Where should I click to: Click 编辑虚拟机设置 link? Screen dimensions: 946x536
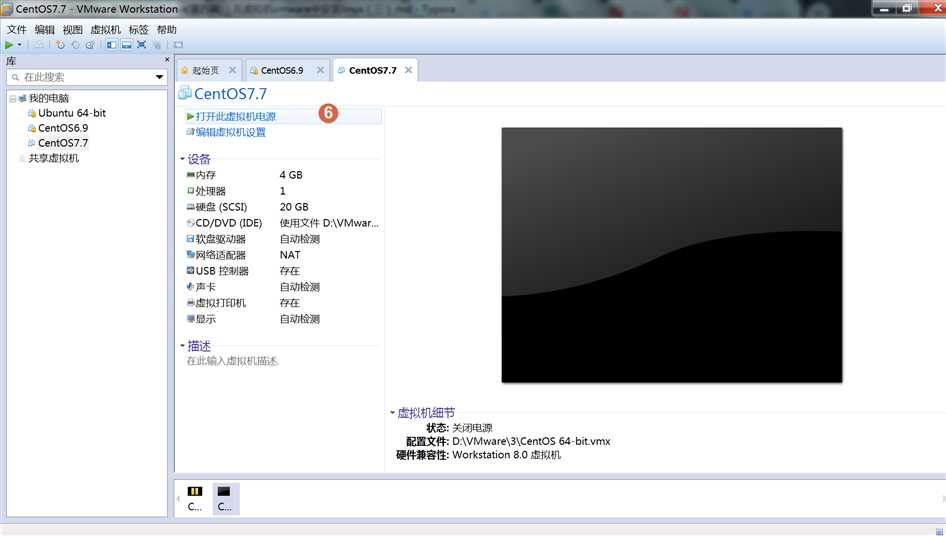click(230, 132)
